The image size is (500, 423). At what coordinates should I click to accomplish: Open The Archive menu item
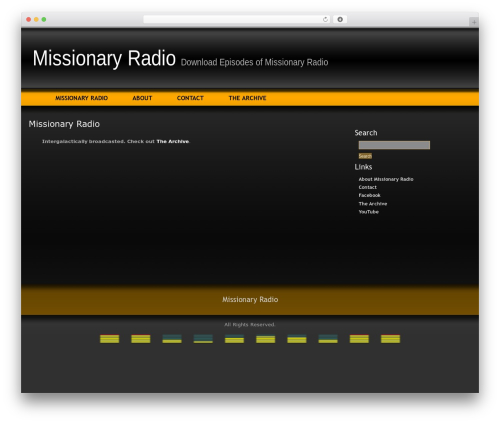pyautogui.click(x=247, y=98)
